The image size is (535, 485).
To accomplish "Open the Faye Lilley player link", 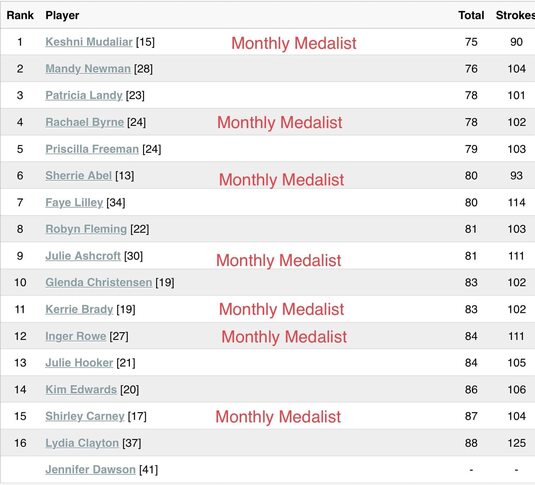I will point(74,202).
